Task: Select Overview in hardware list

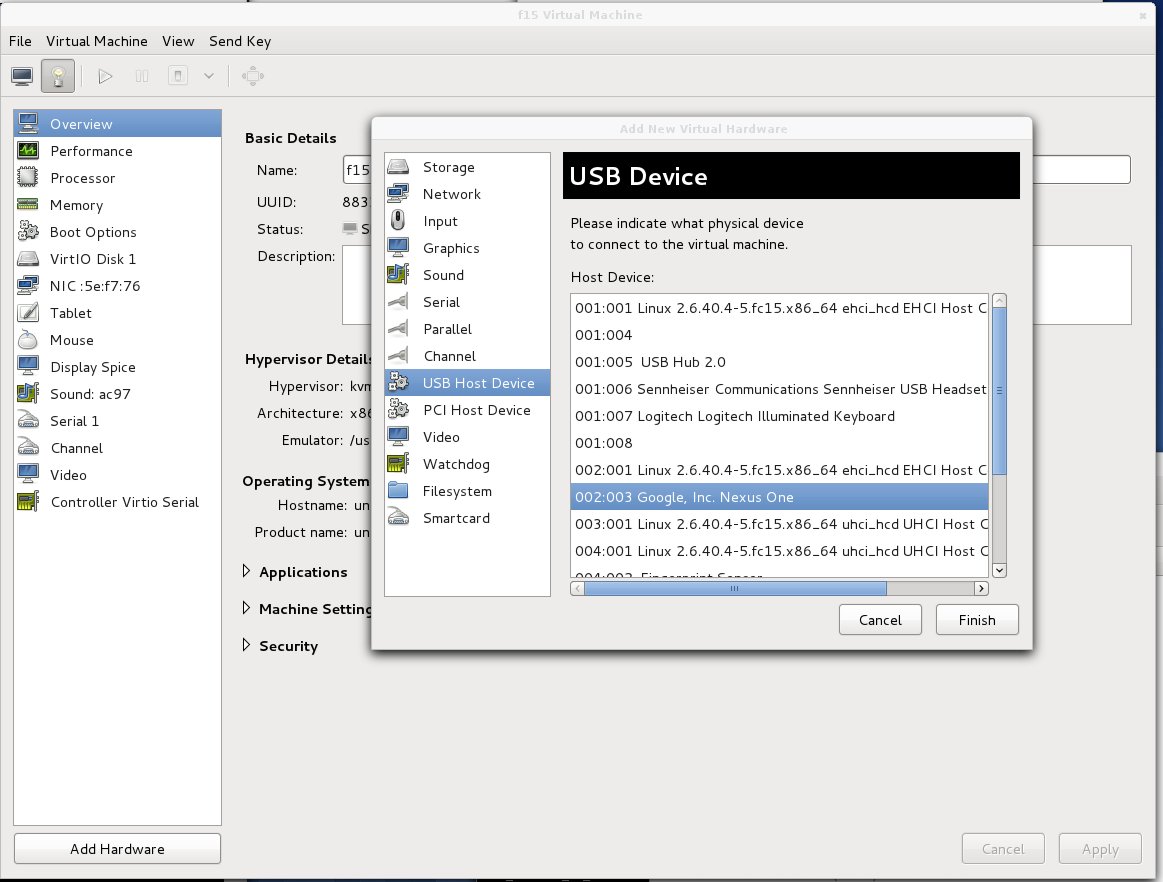Action: coord(117,124)
